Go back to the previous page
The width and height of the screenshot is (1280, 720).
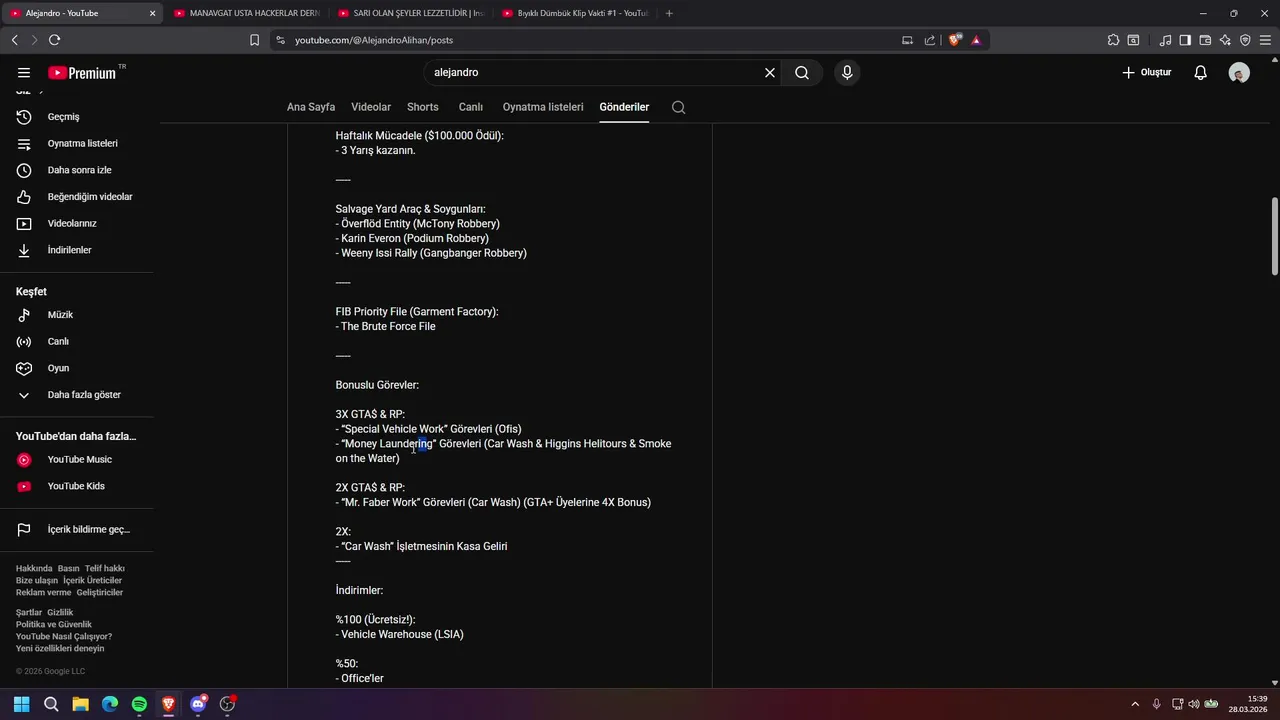pos(14,40)
